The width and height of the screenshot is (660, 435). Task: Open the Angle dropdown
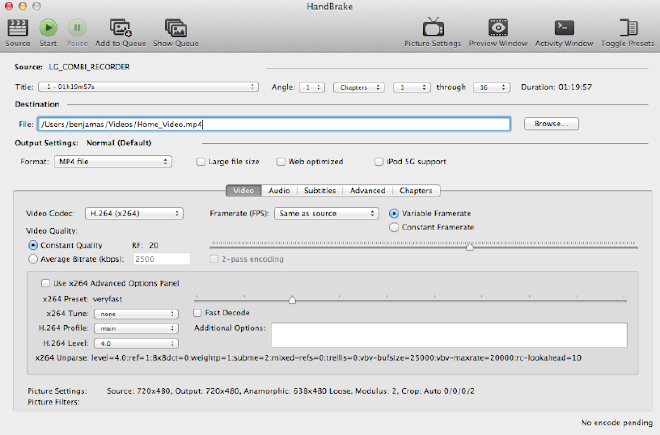click(x=312, y=87)
